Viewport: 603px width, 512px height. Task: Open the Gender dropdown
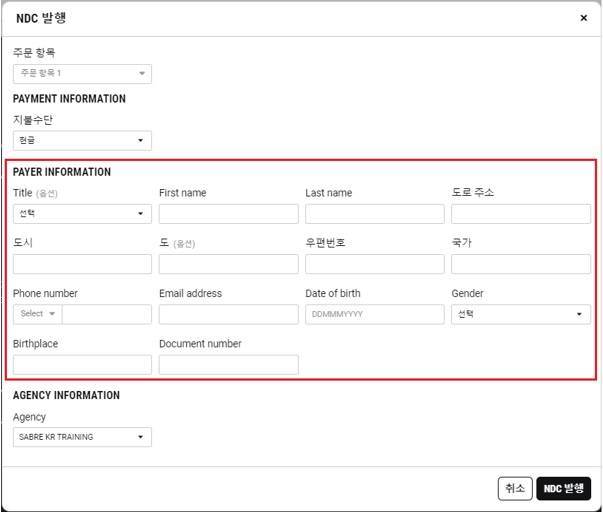(521, 314)
